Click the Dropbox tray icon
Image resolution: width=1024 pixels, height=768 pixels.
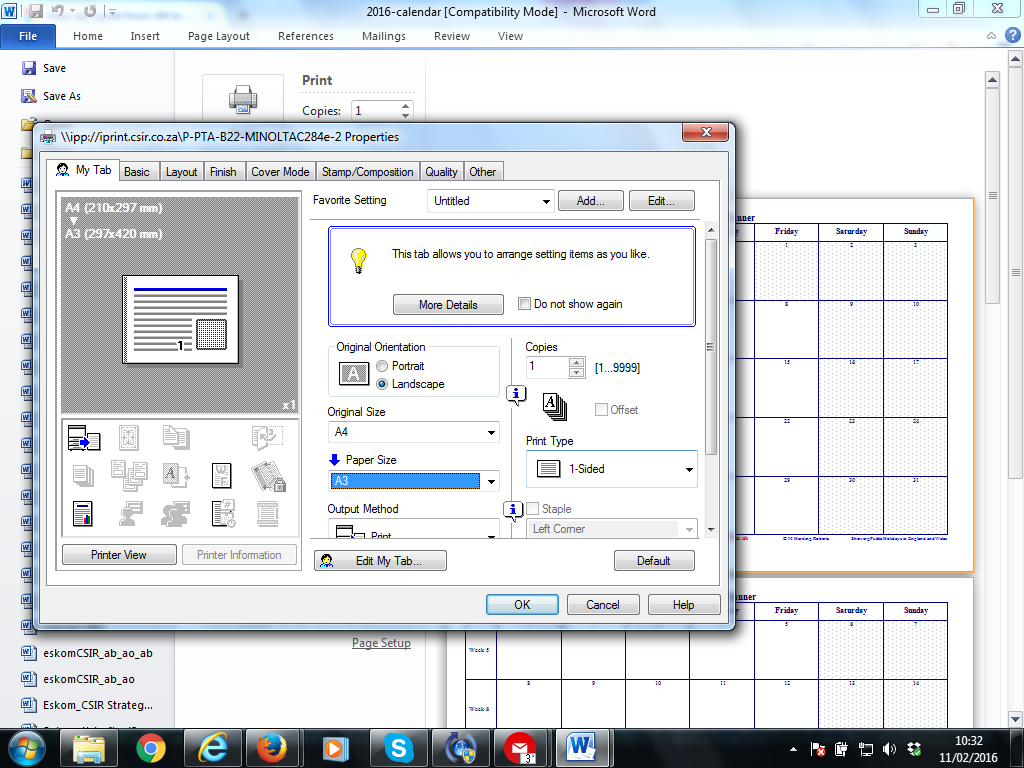click(914, 749)
